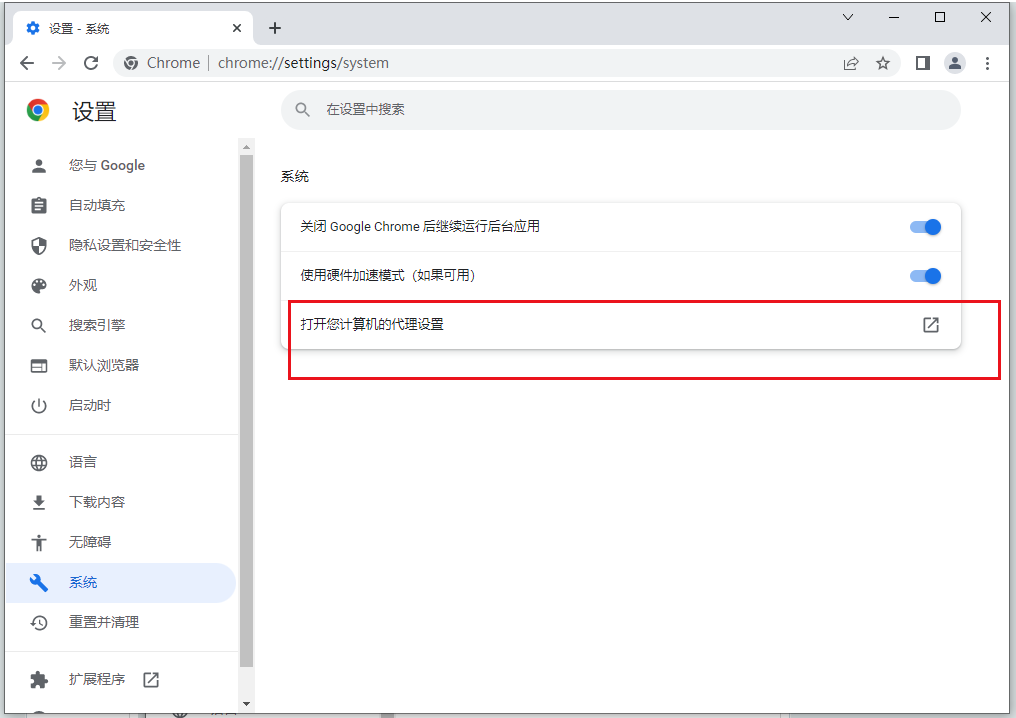The image size is (1016, 718).
Task: Click the shield icon beside 隐私设置和安全性
Action: coord(39,246)
